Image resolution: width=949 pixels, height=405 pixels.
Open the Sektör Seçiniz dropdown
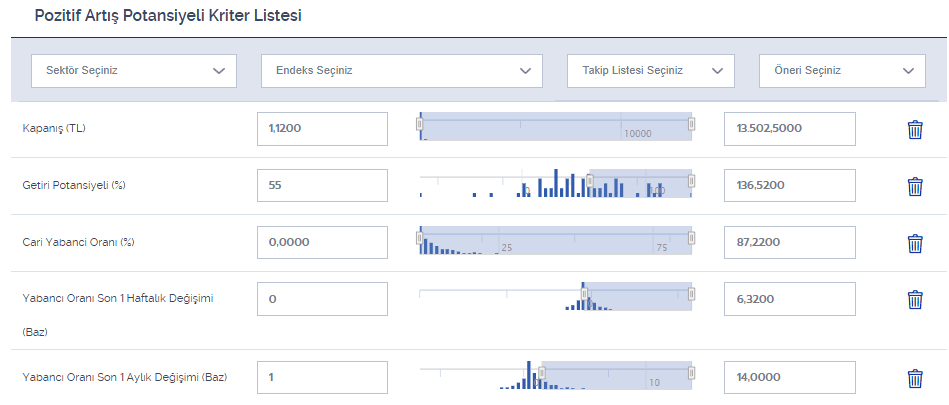click(x=134, y=71)
